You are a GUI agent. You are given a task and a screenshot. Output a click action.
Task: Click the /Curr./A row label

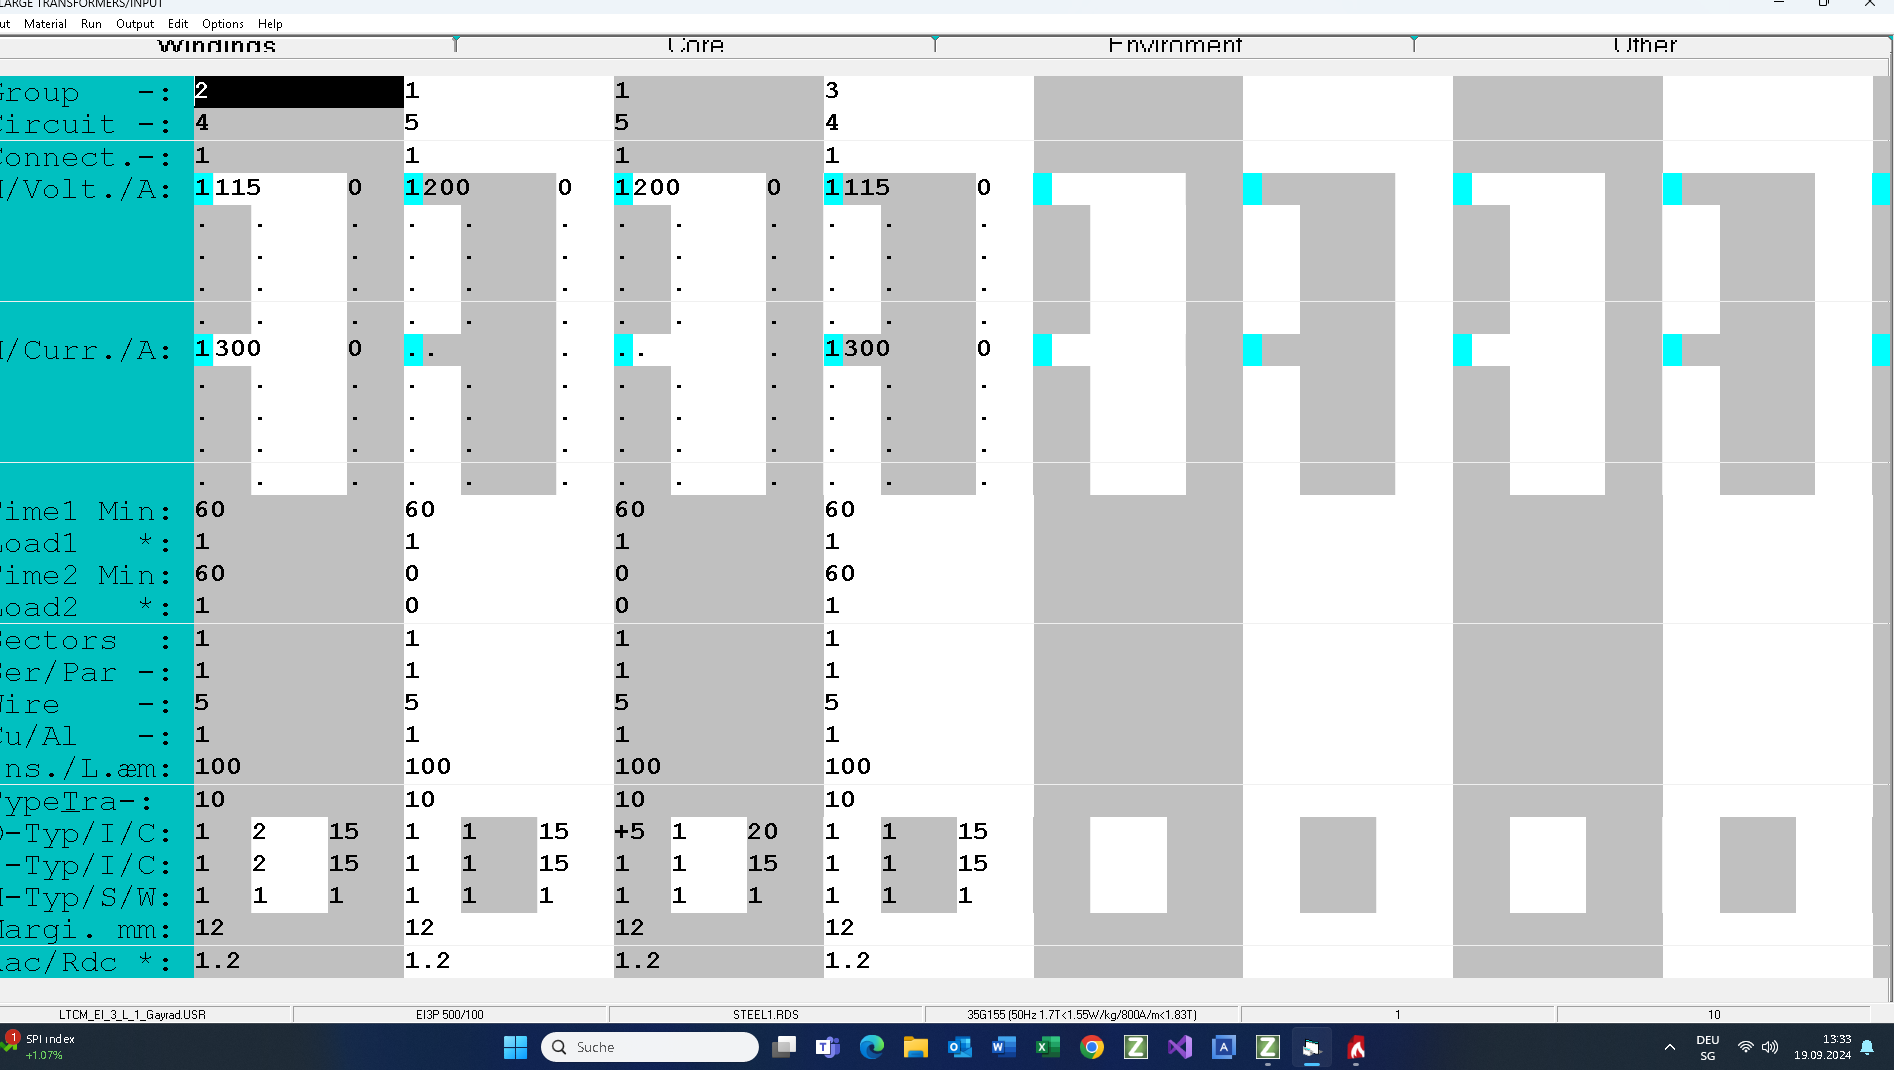point(86,350)
